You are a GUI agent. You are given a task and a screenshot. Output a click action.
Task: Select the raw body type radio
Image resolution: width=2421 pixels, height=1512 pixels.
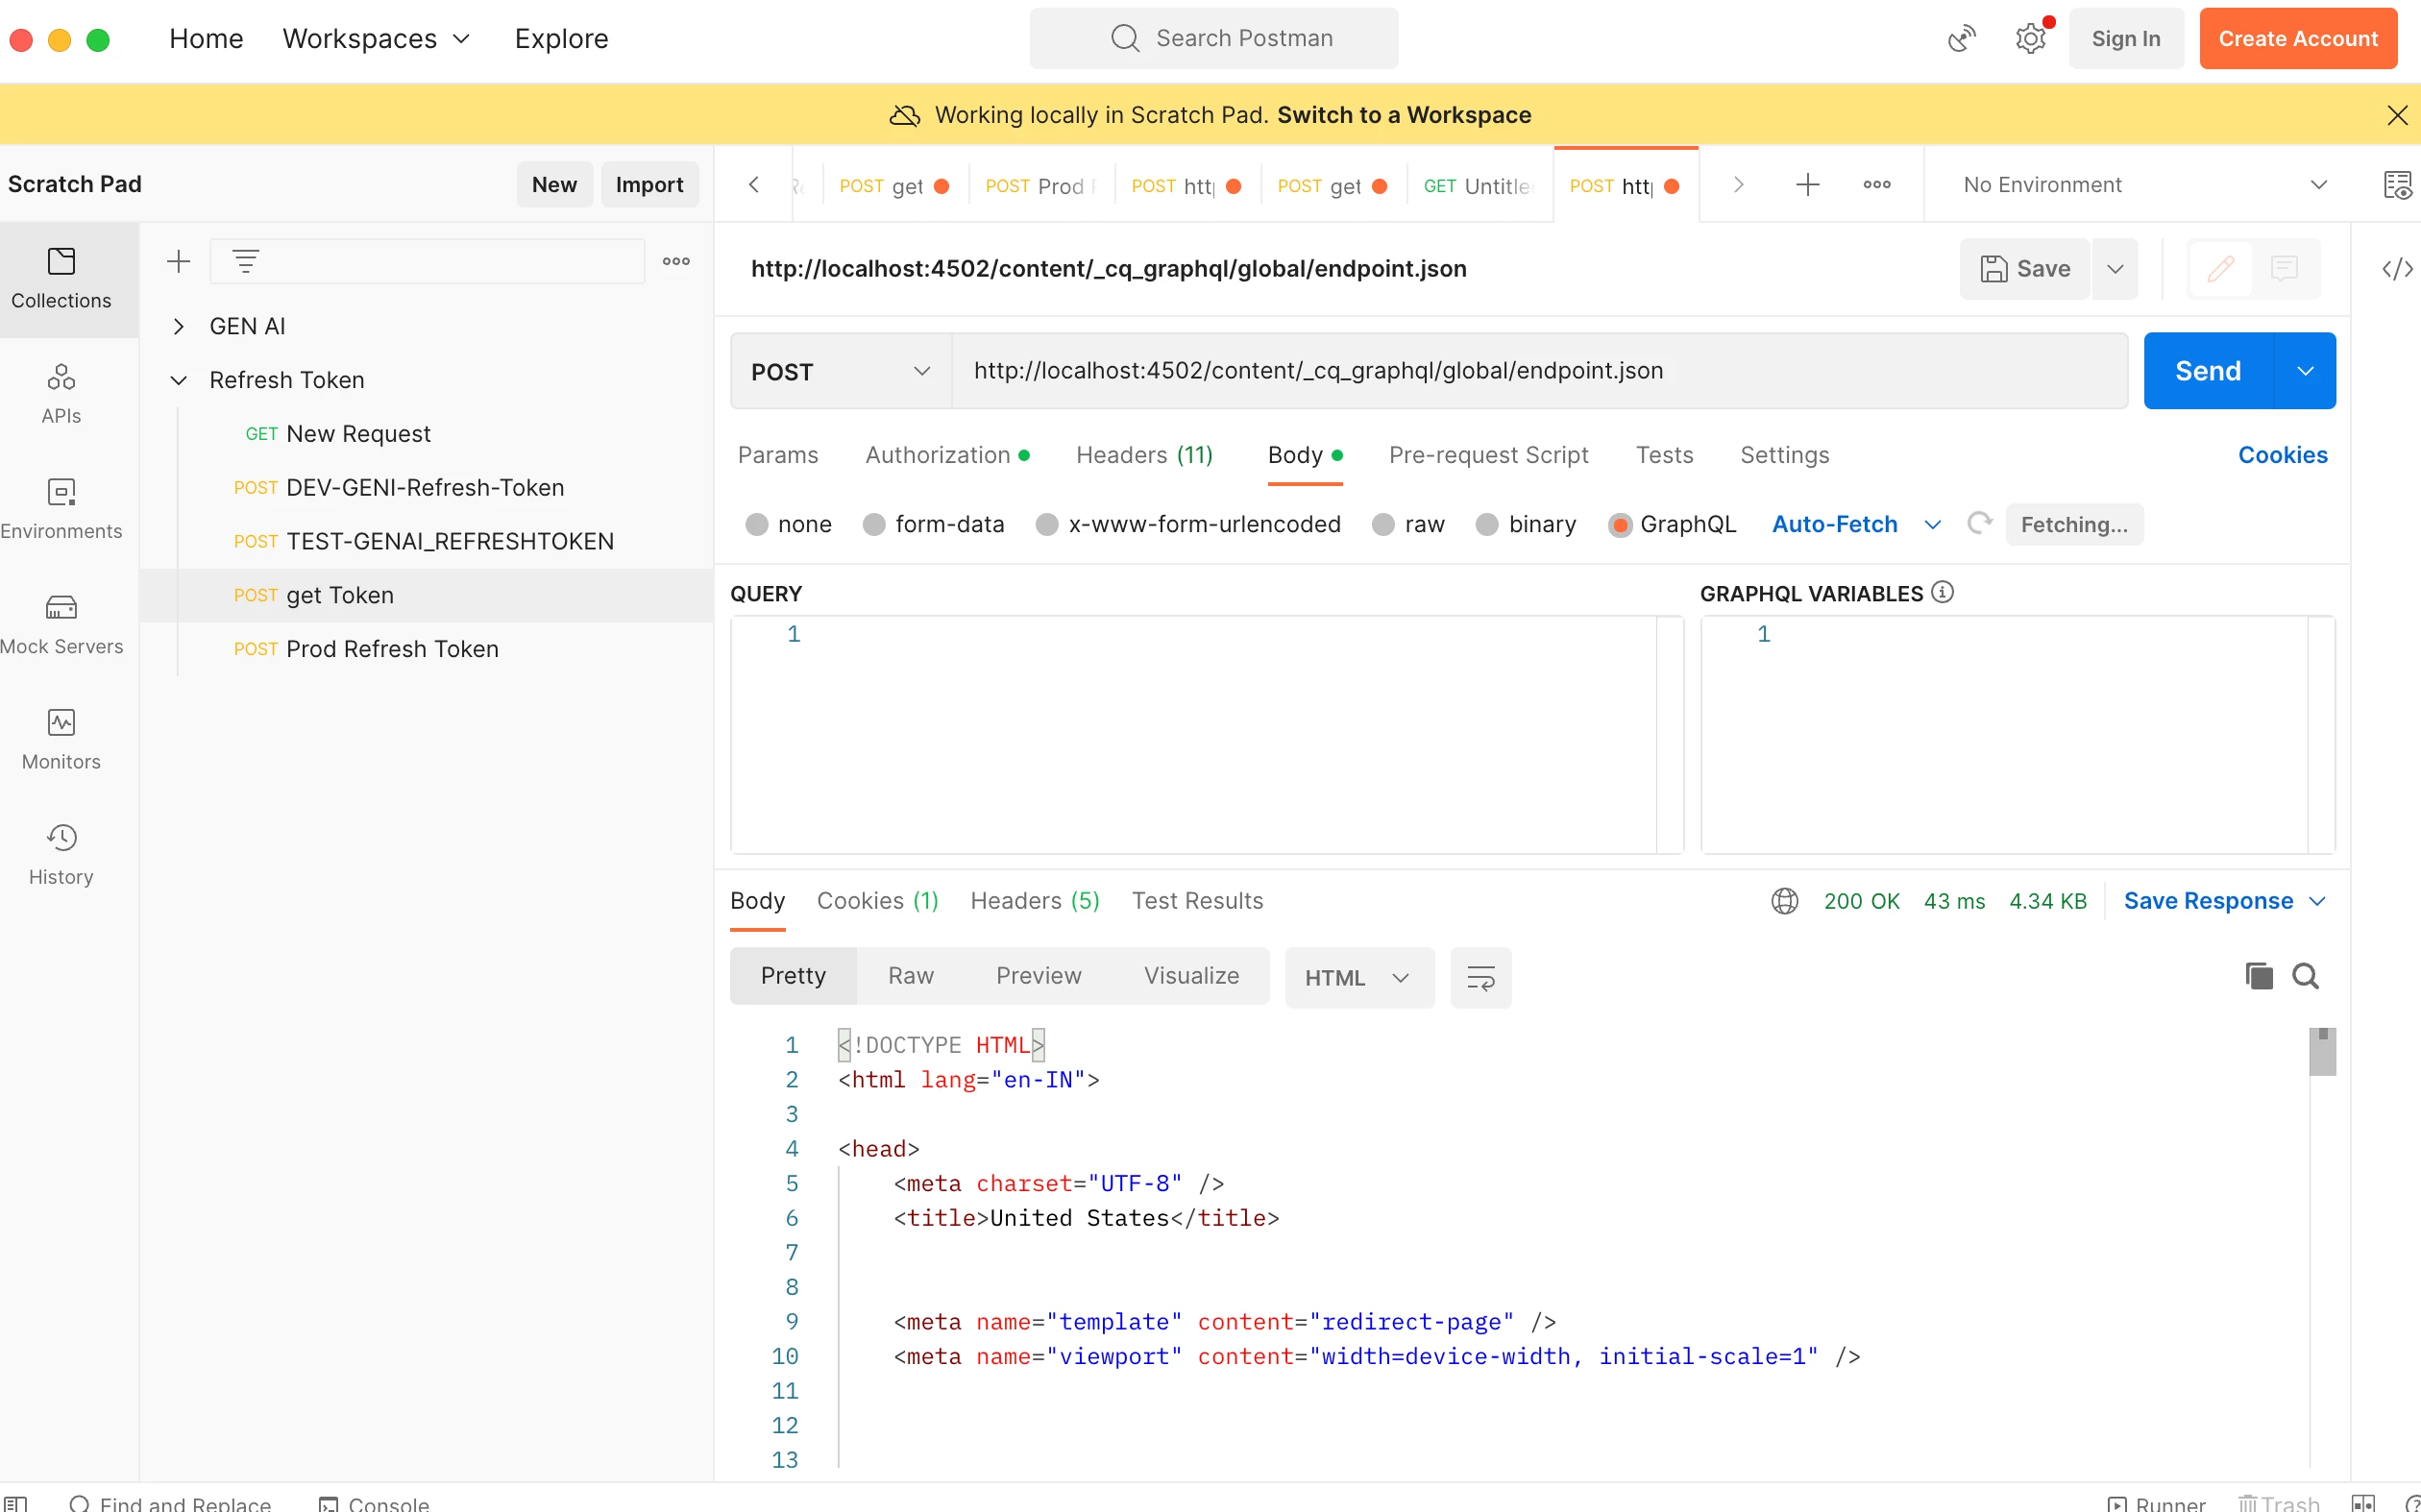click(1383, 525)
